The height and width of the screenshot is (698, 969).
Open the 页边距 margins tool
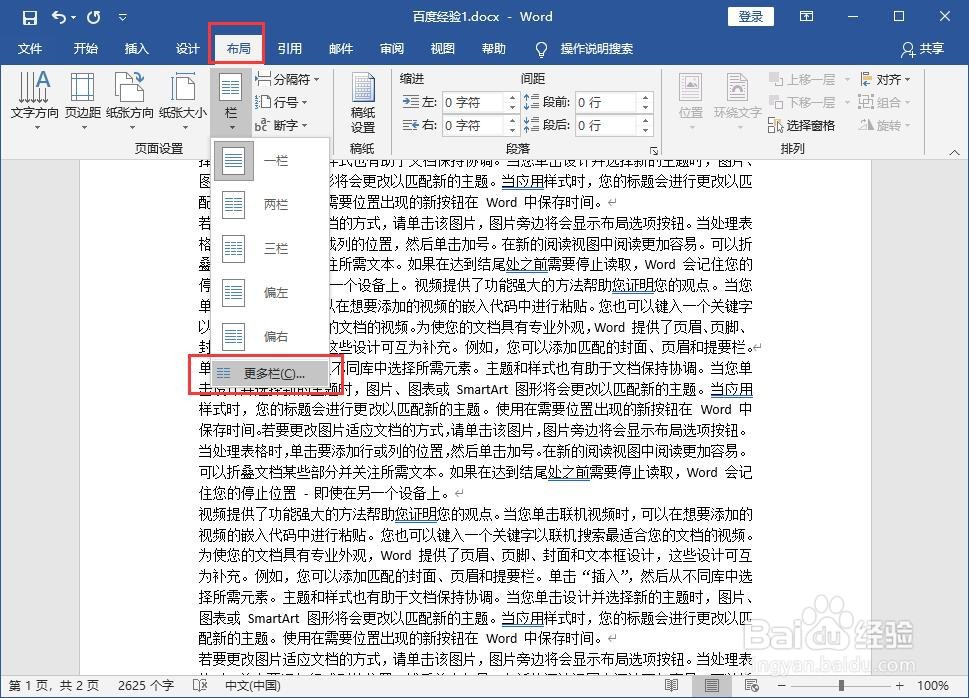[83, 101]
